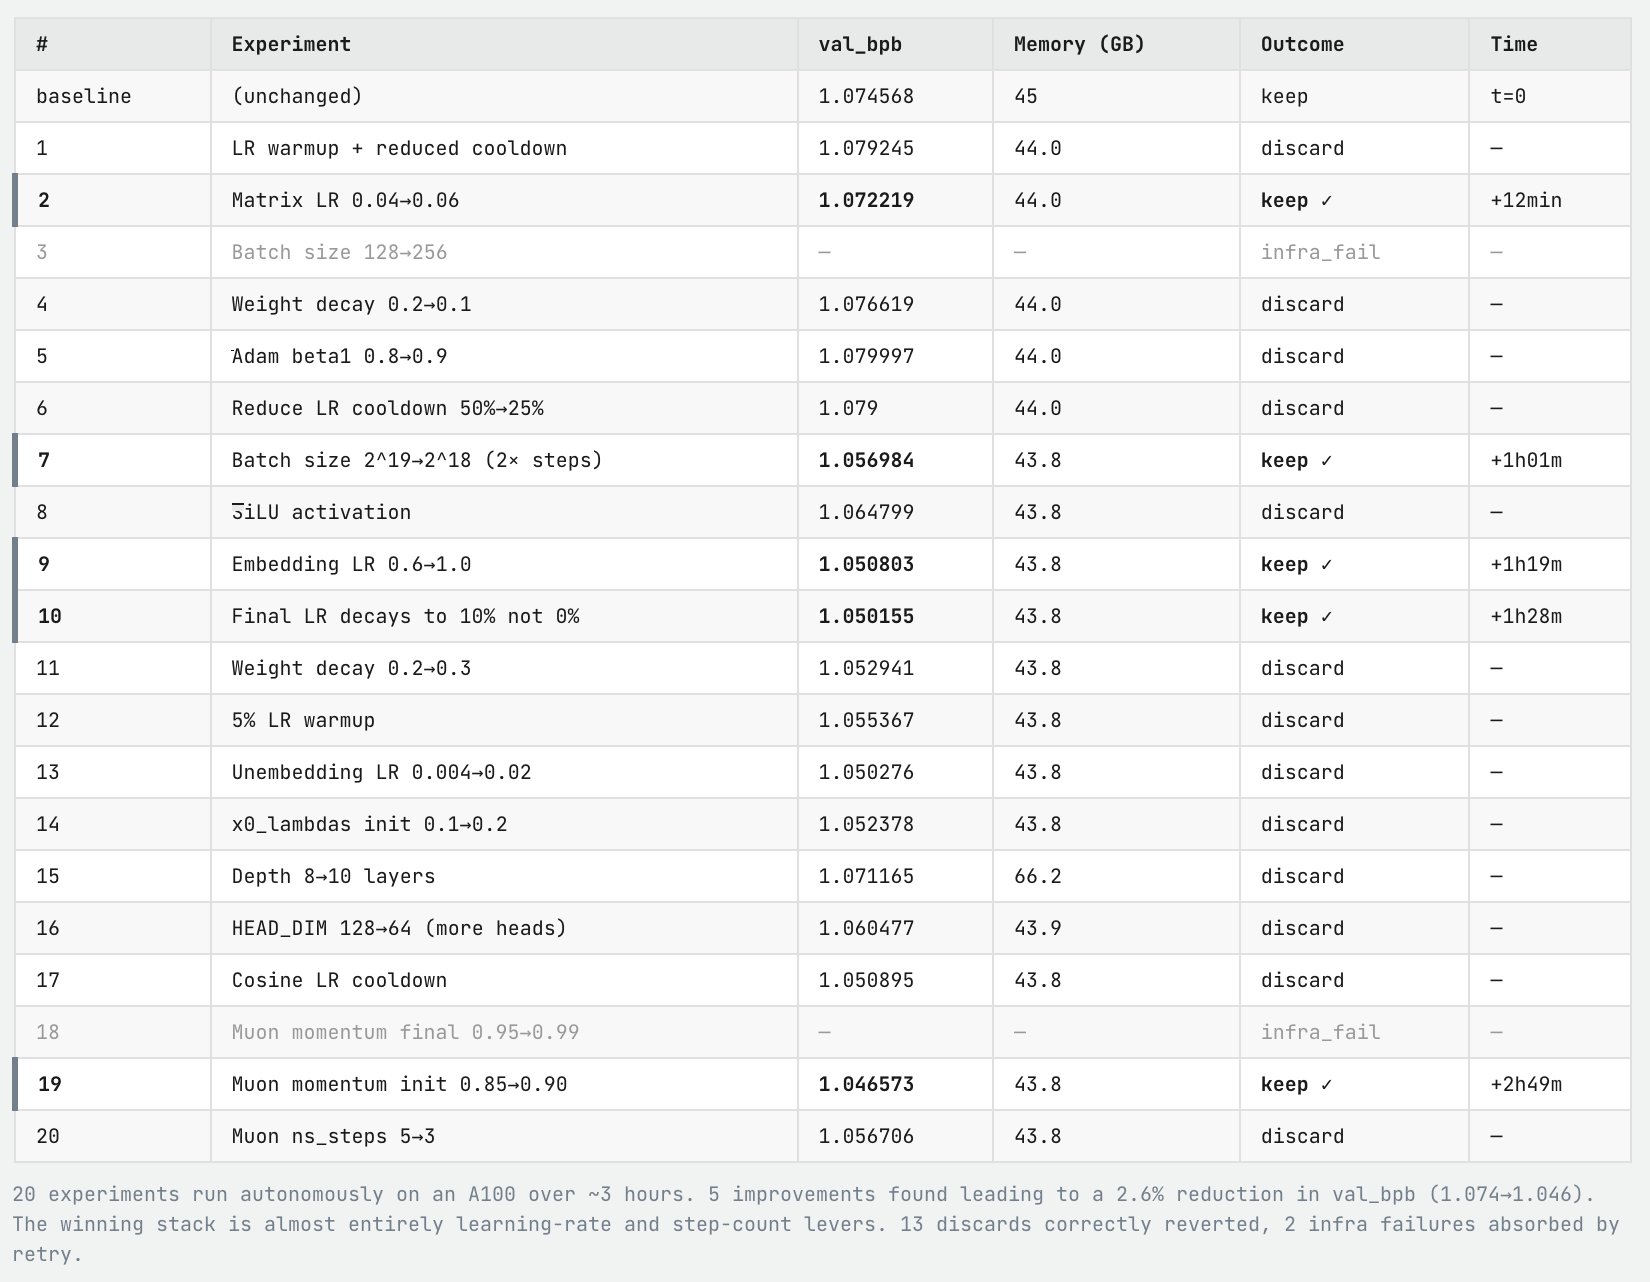This screenshot has height=1282, width=1650.
Task: Click the Experiment column header
Action: 291,44
